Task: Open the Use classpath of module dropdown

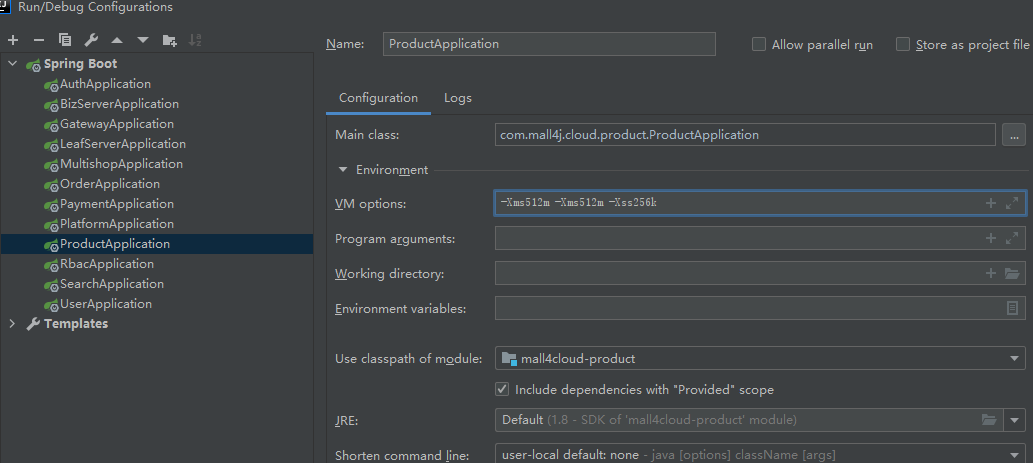Action: (1016, 358)
